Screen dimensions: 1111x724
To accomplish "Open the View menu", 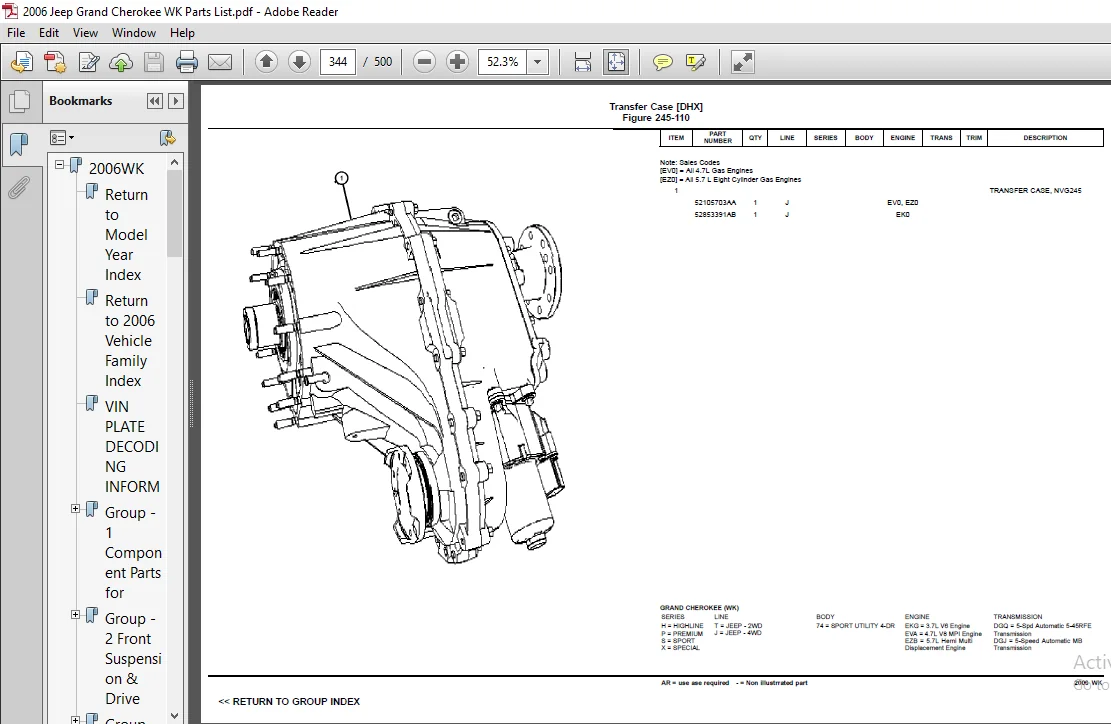I will click(85, 33).
